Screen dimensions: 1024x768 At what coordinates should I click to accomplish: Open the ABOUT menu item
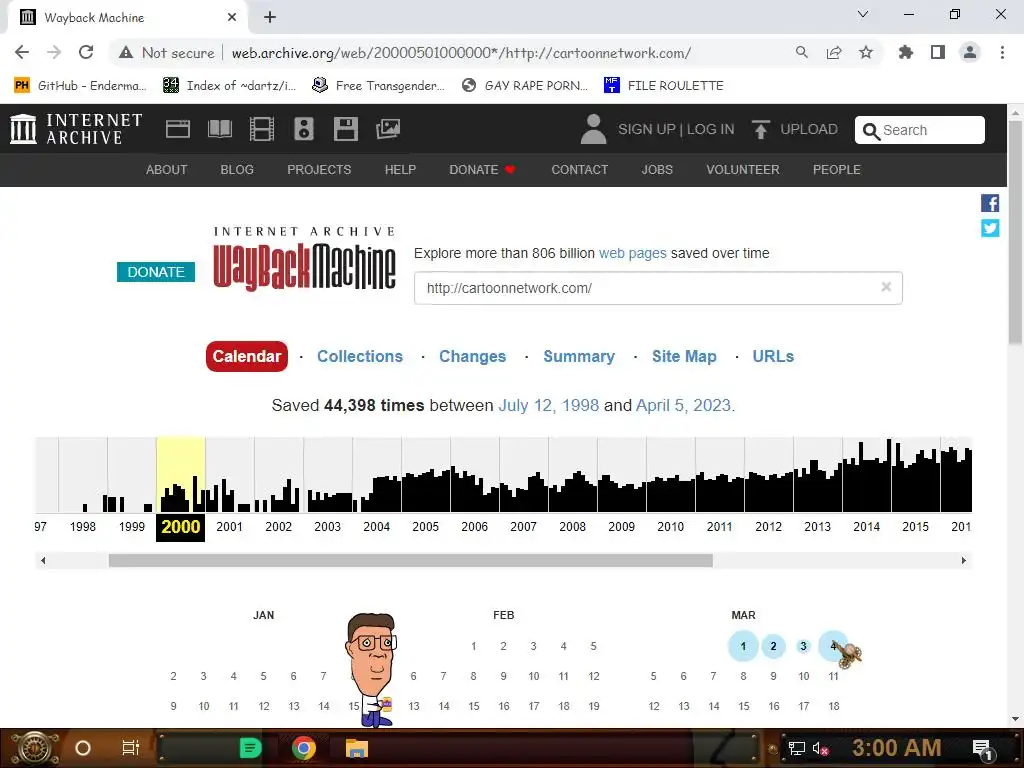pyautogui.click(x=167, y=170)
